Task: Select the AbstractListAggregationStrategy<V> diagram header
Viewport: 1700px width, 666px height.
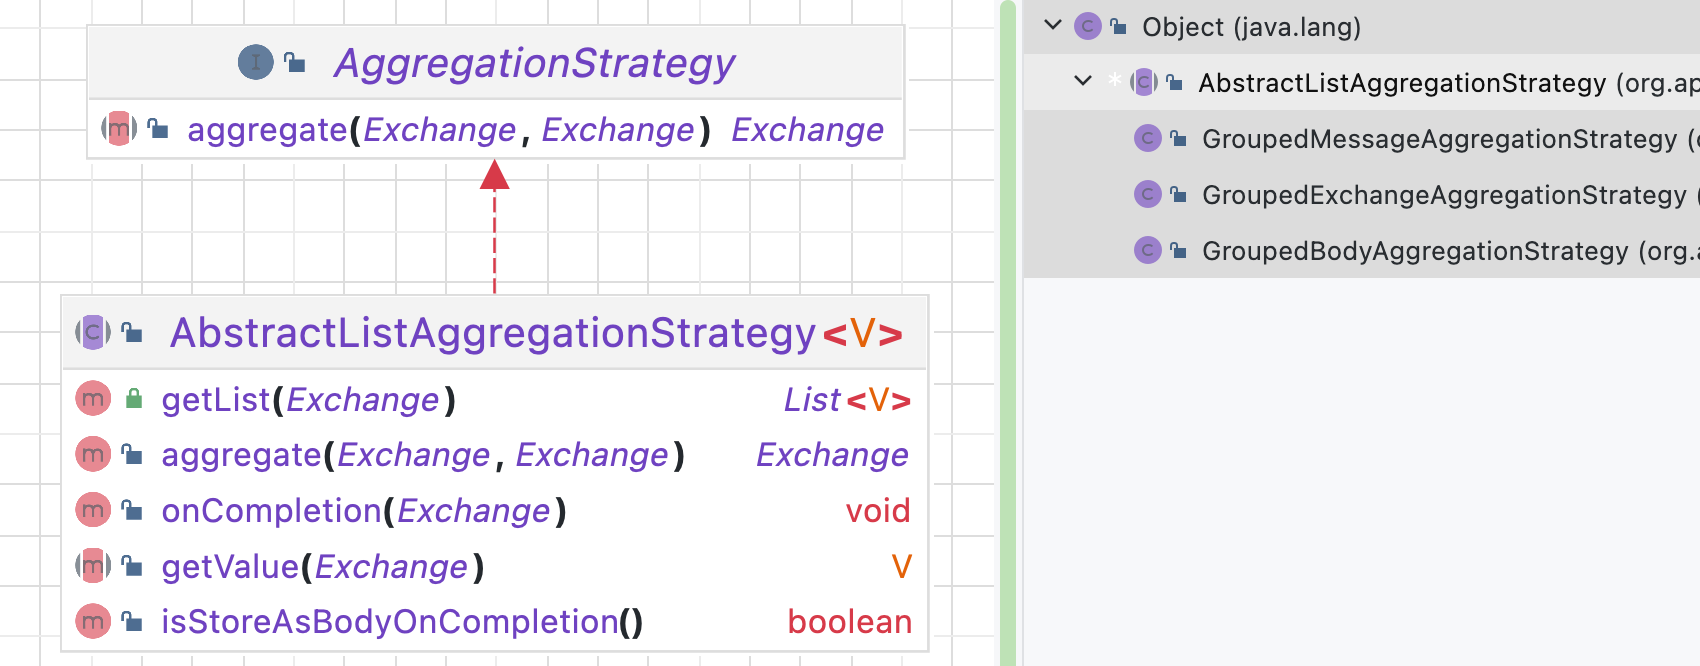Action: click(536, 333)
